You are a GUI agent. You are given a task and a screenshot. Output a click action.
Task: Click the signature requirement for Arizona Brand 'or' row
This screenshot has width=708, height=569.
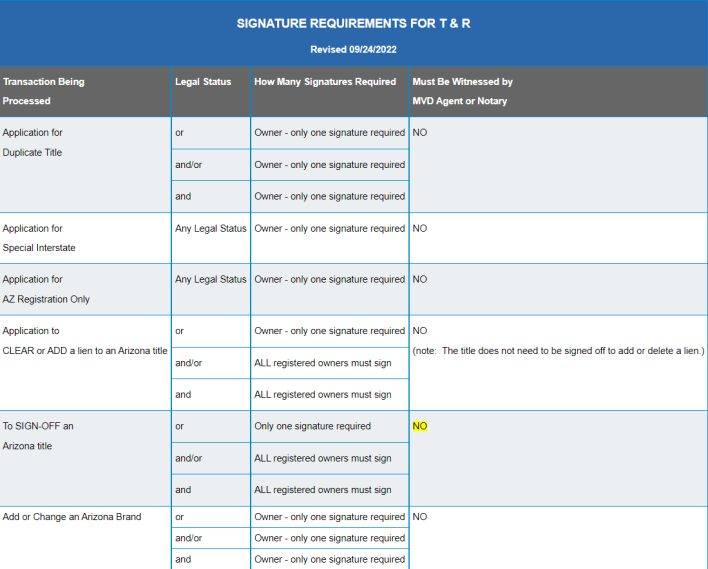click(x=330, y=517)
